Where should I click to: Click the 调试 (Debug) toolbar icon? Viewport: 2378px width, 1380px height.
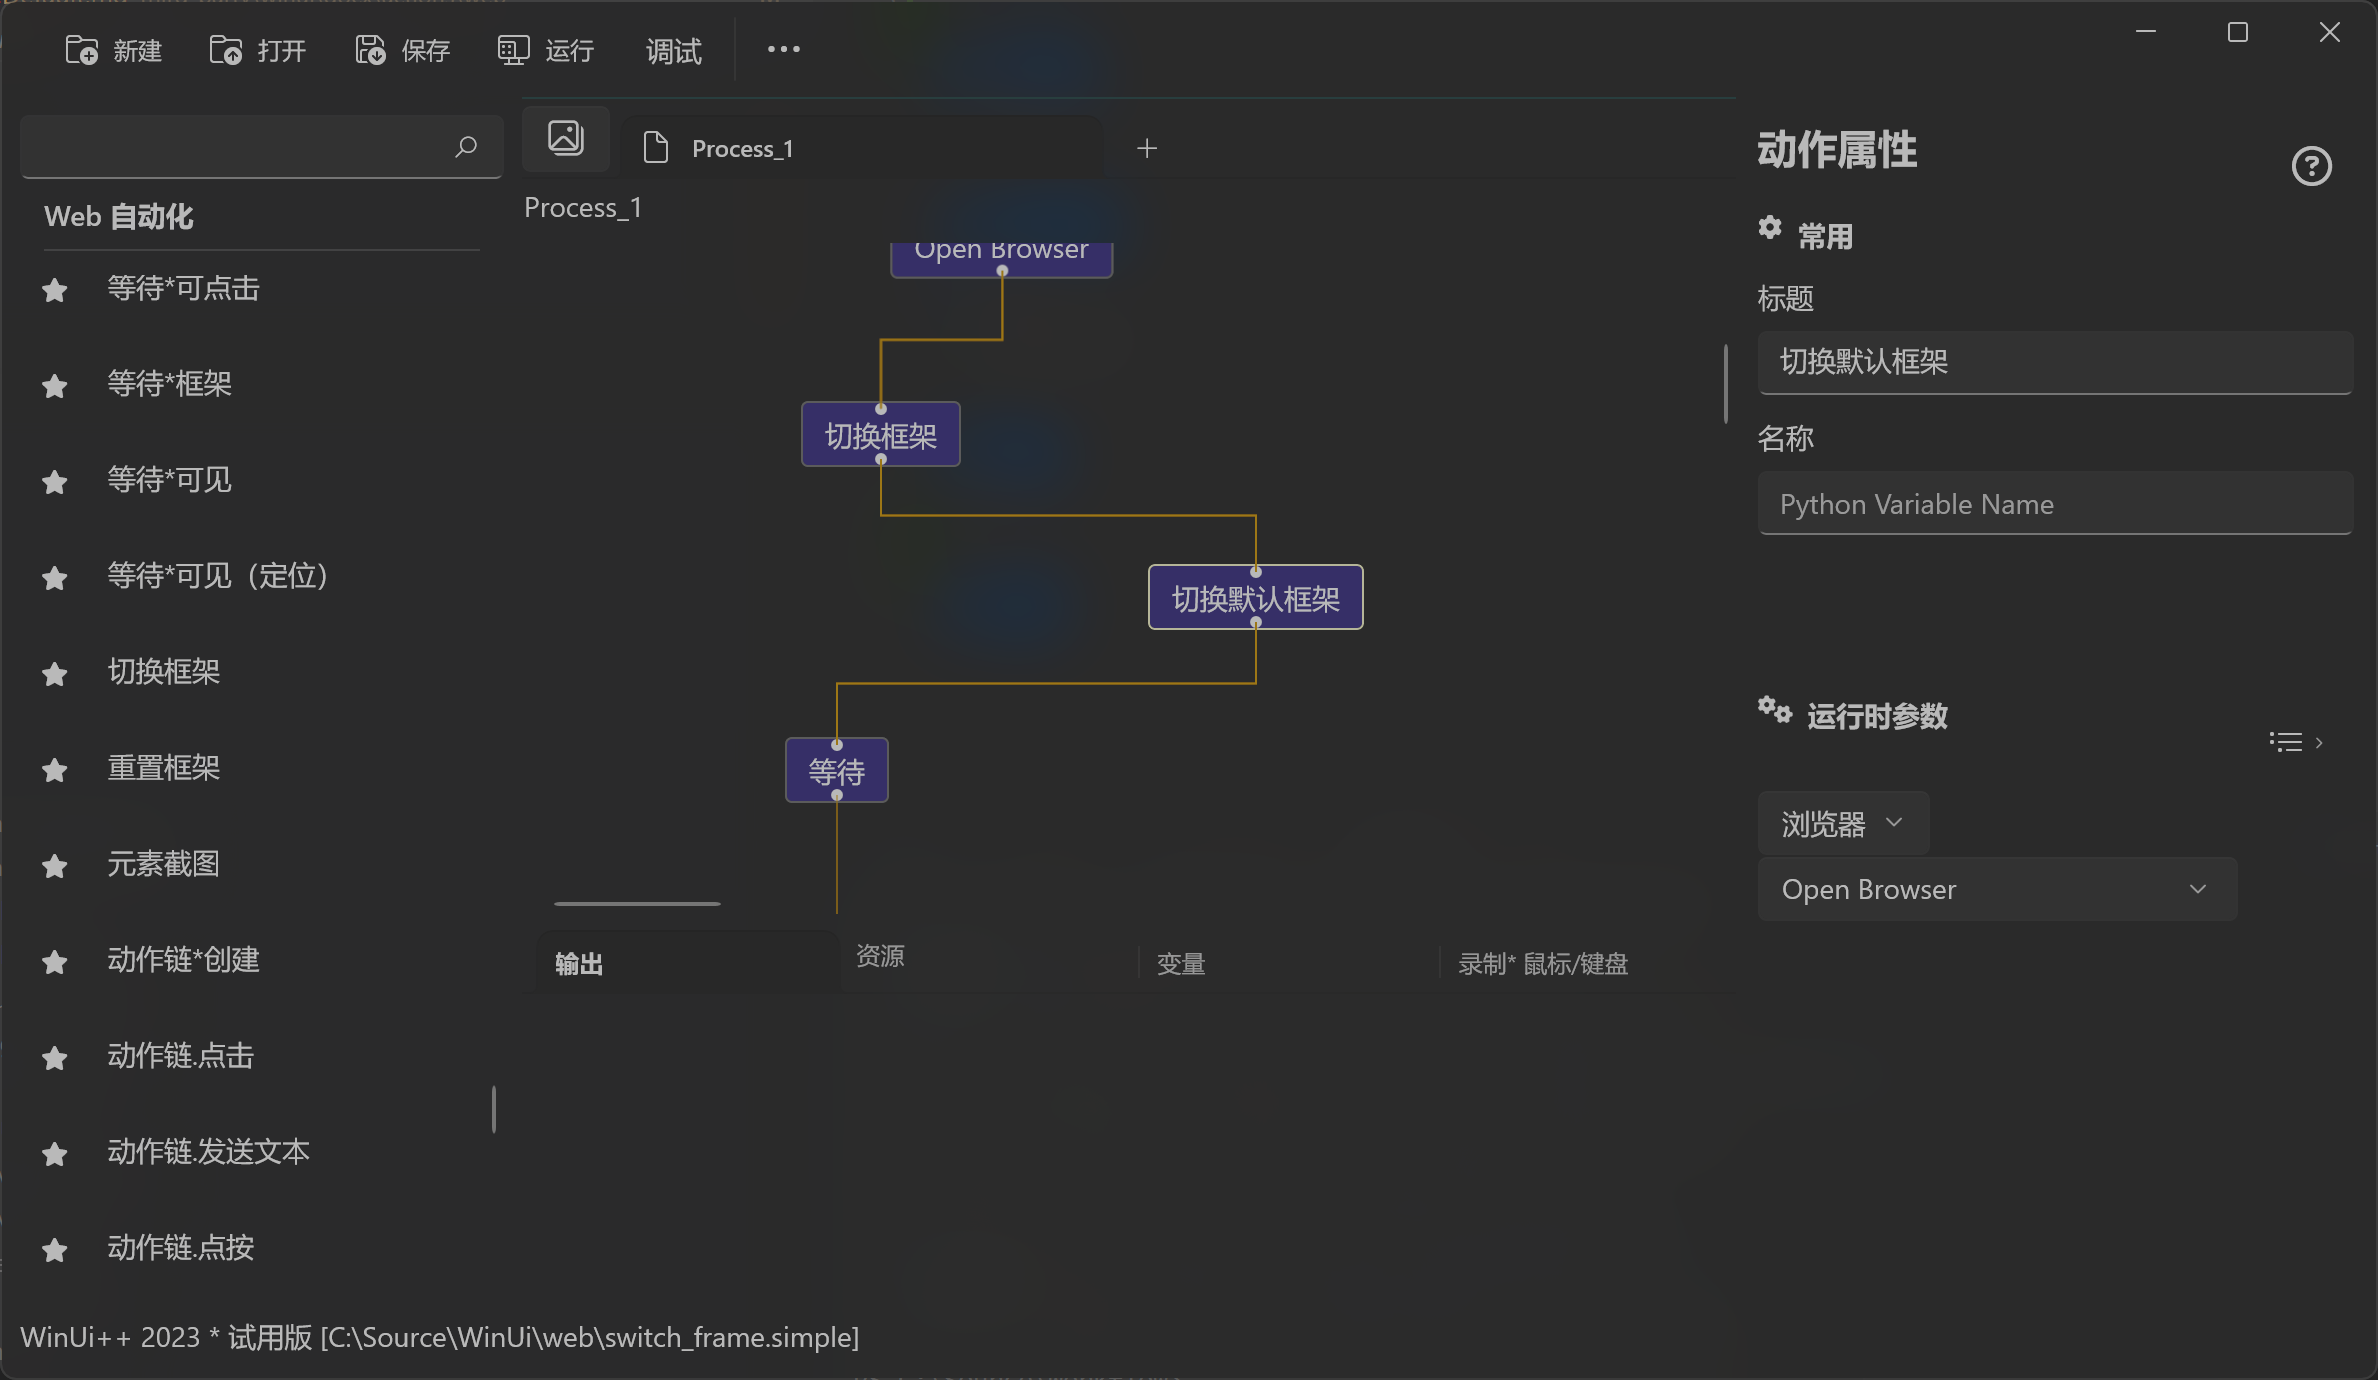tap(673, 51)
